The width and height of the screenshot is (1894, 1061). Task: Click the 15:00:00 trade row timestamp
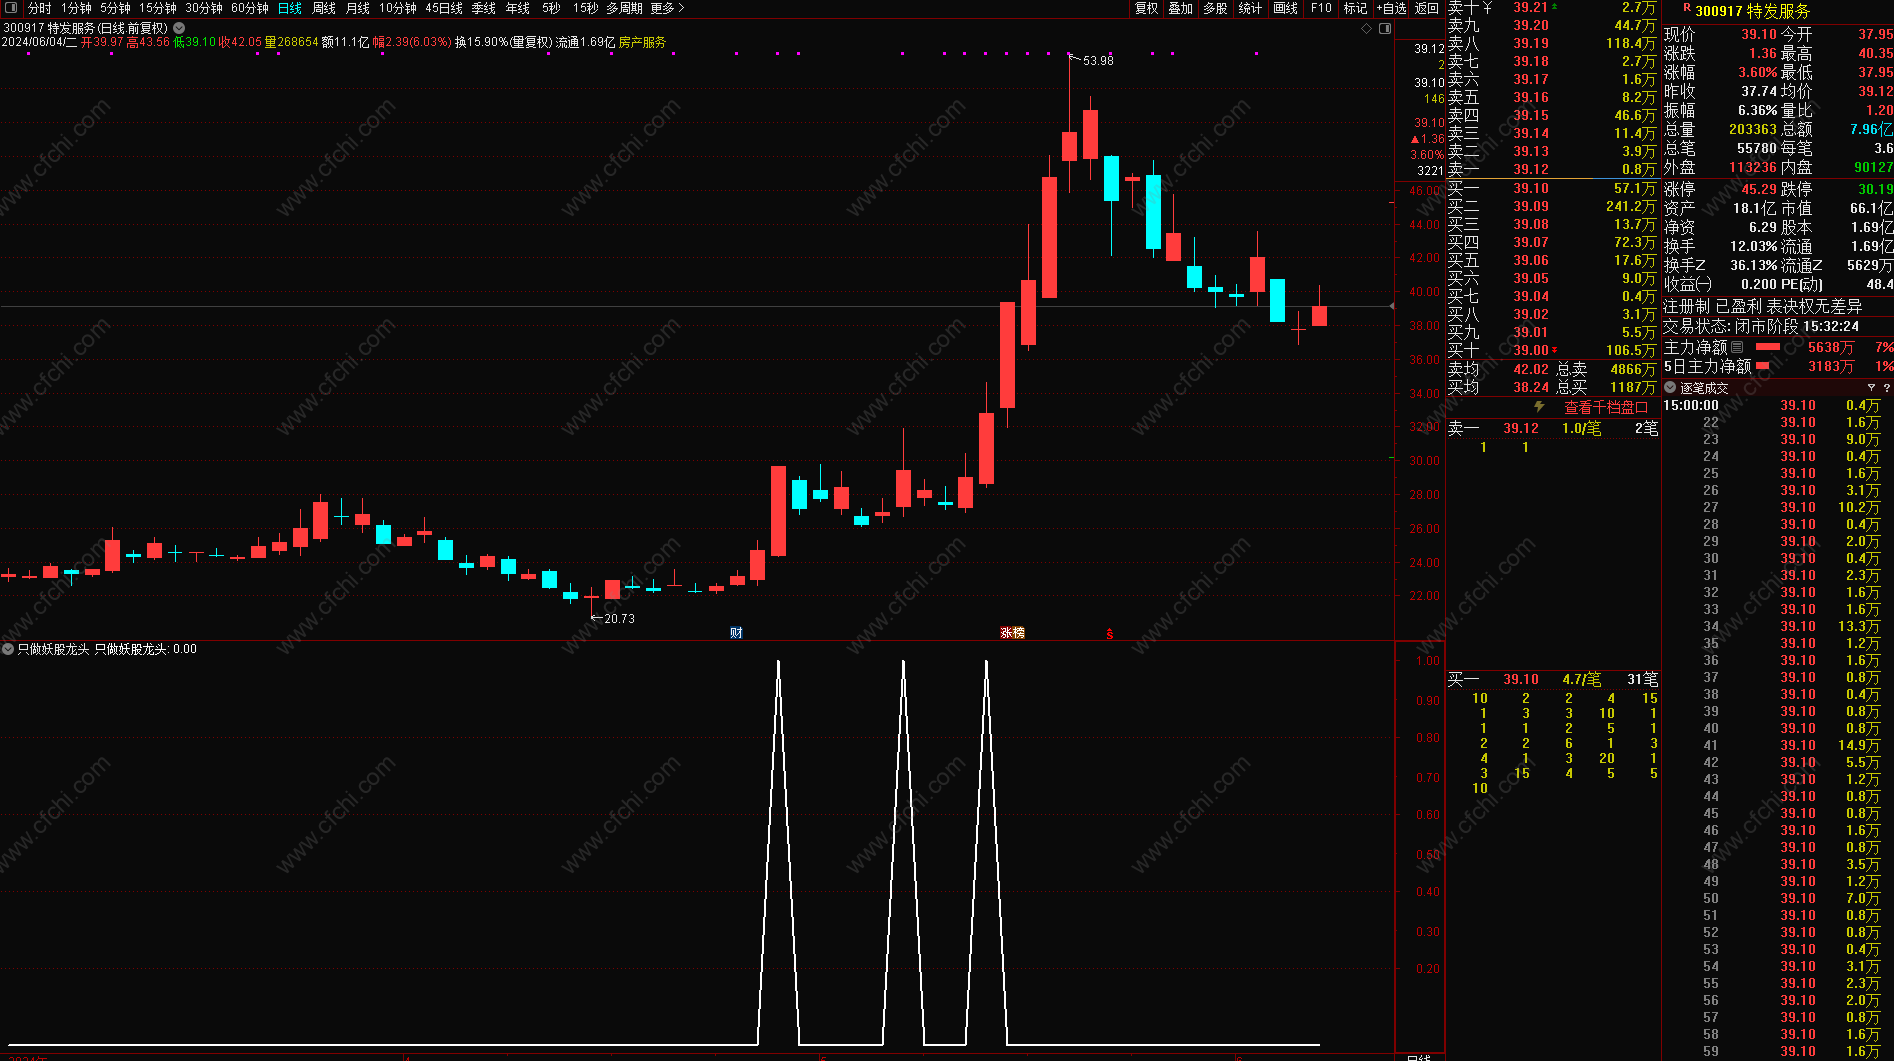coord(1691,405)
